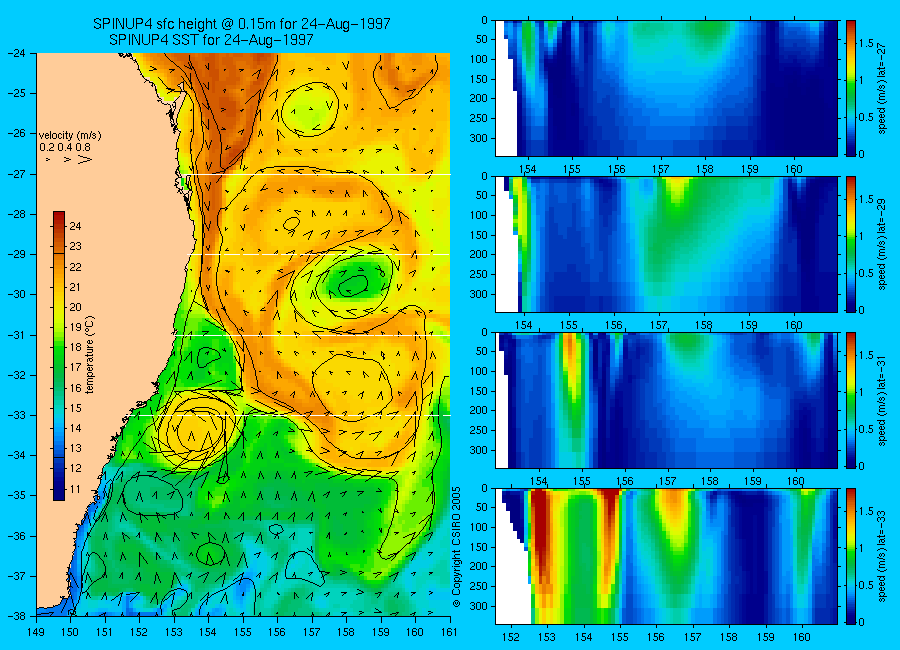Click the value 11 on the temperature scale
The height and width of the screenshot is (650, 900).
(x=75, y=489)
